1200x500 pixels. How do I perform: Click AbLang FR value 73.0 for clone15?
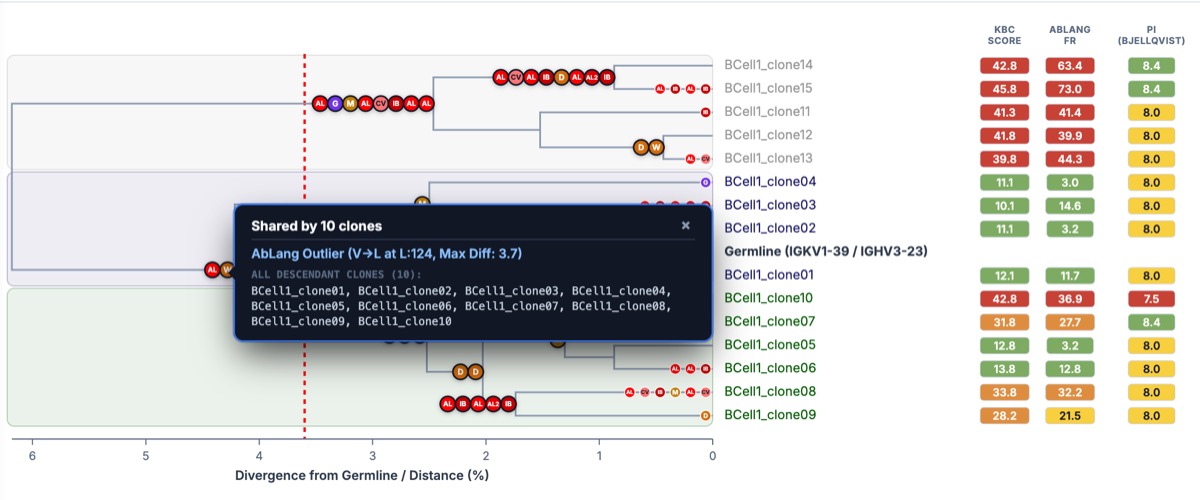tap(1071, 88)
